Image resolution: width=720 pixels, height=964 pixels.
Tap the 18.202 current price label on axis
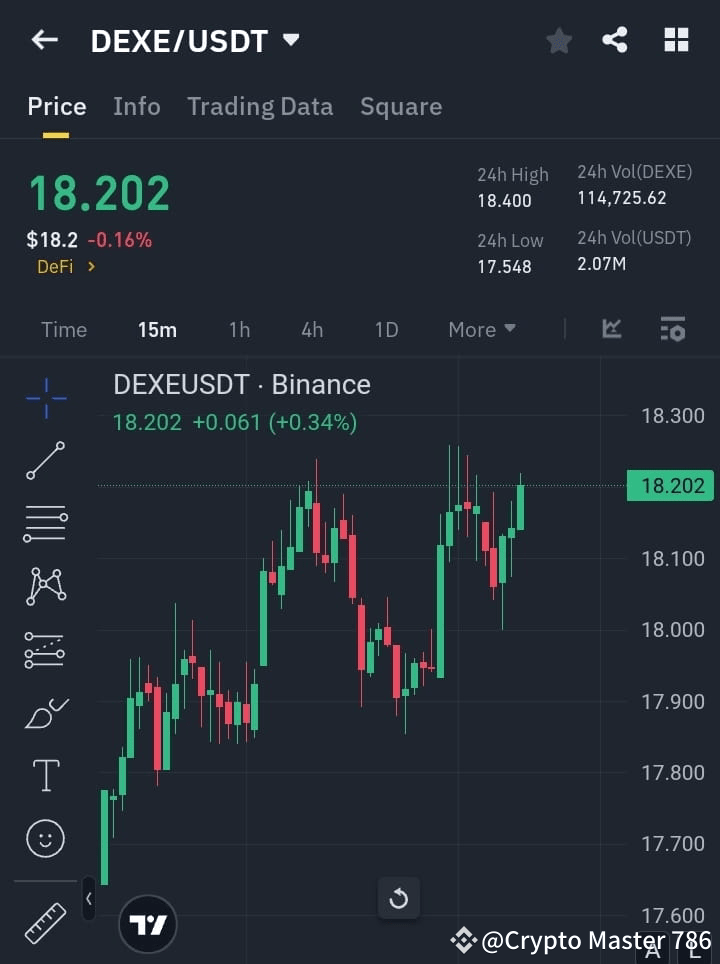click(x=670, y=486)
